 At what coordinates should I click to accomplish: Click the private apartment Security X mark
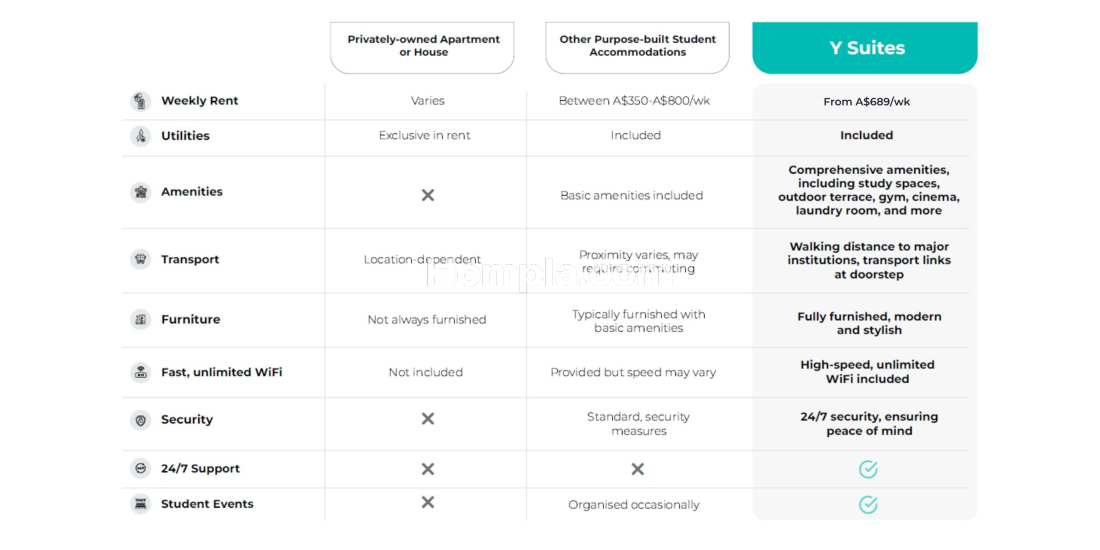click(427, 419)
